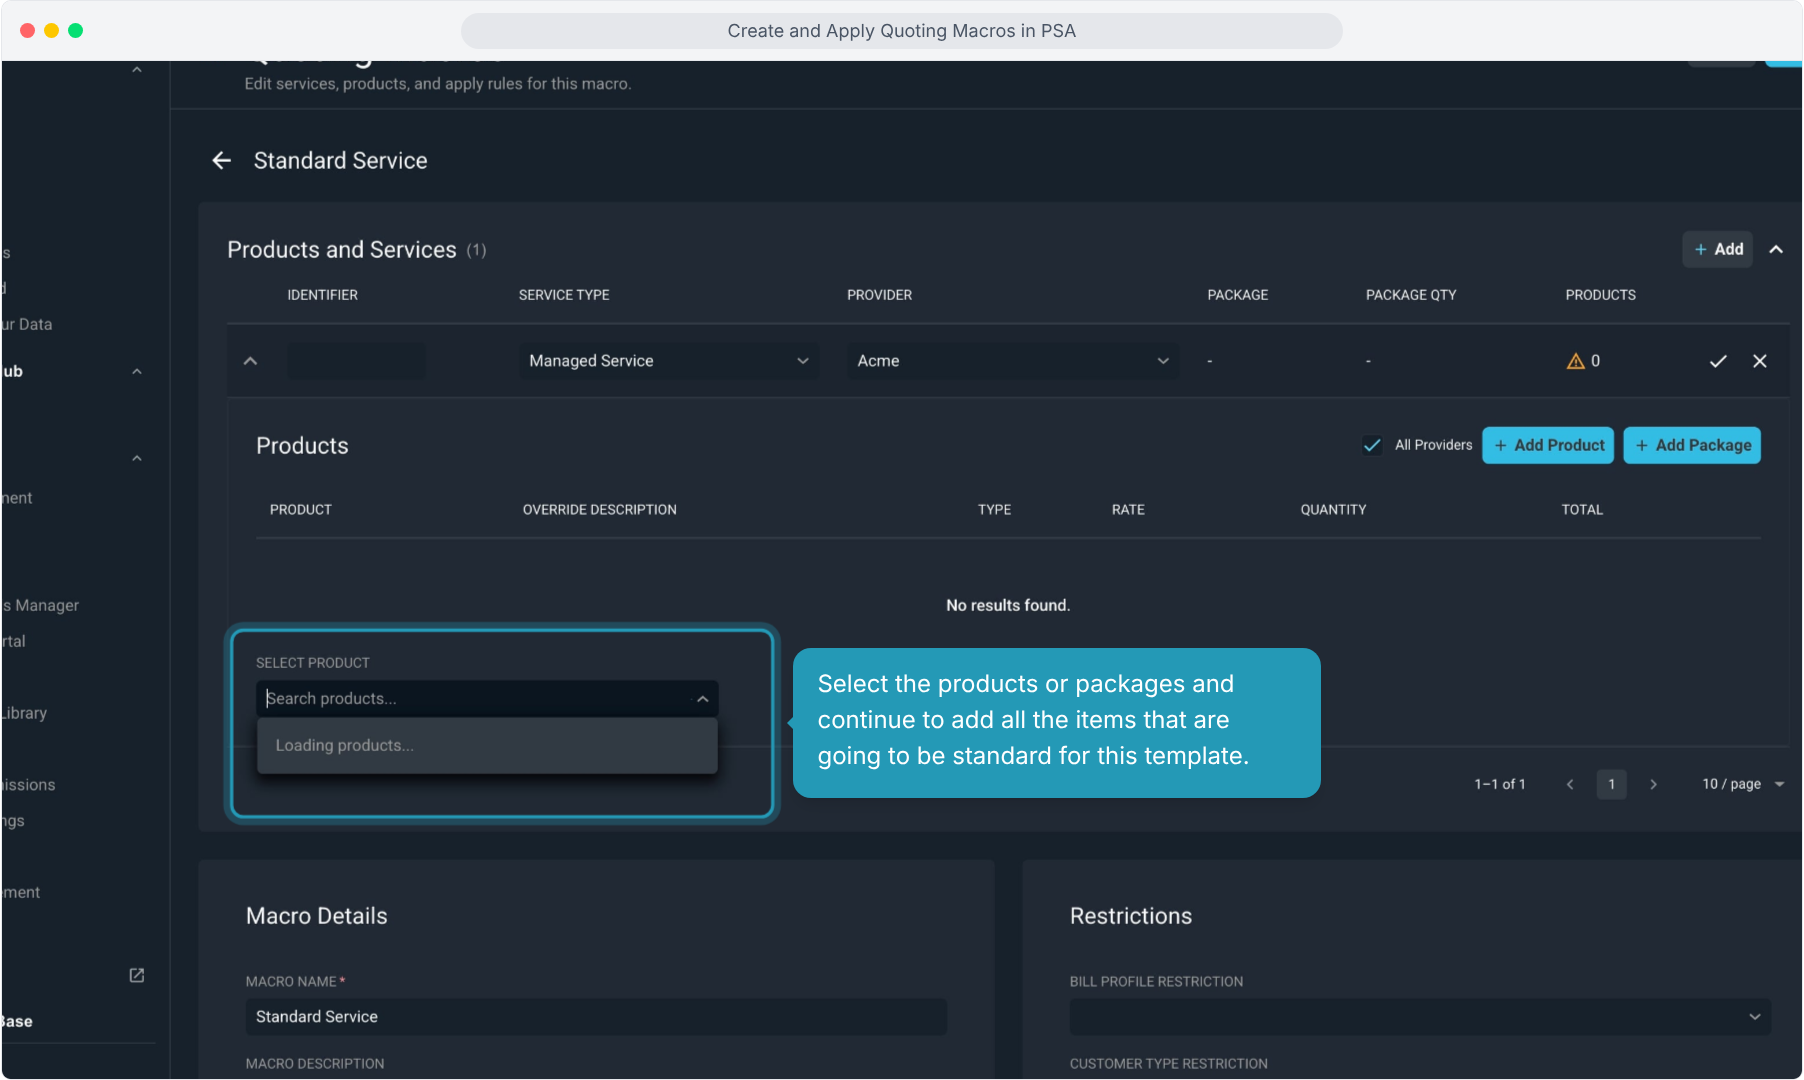Screen dimensions: 1804x1080
Task: Collapse the sidebar section beside 'ub'
Action: pos(137,371)
